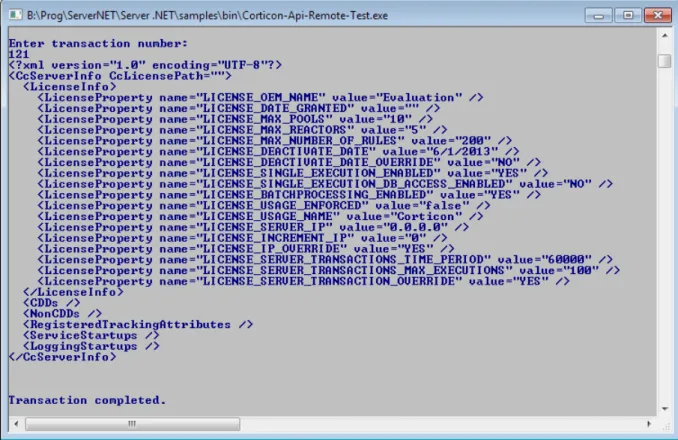
Task: Click the ServiceStartups tag line
Action: pos(91,335)
